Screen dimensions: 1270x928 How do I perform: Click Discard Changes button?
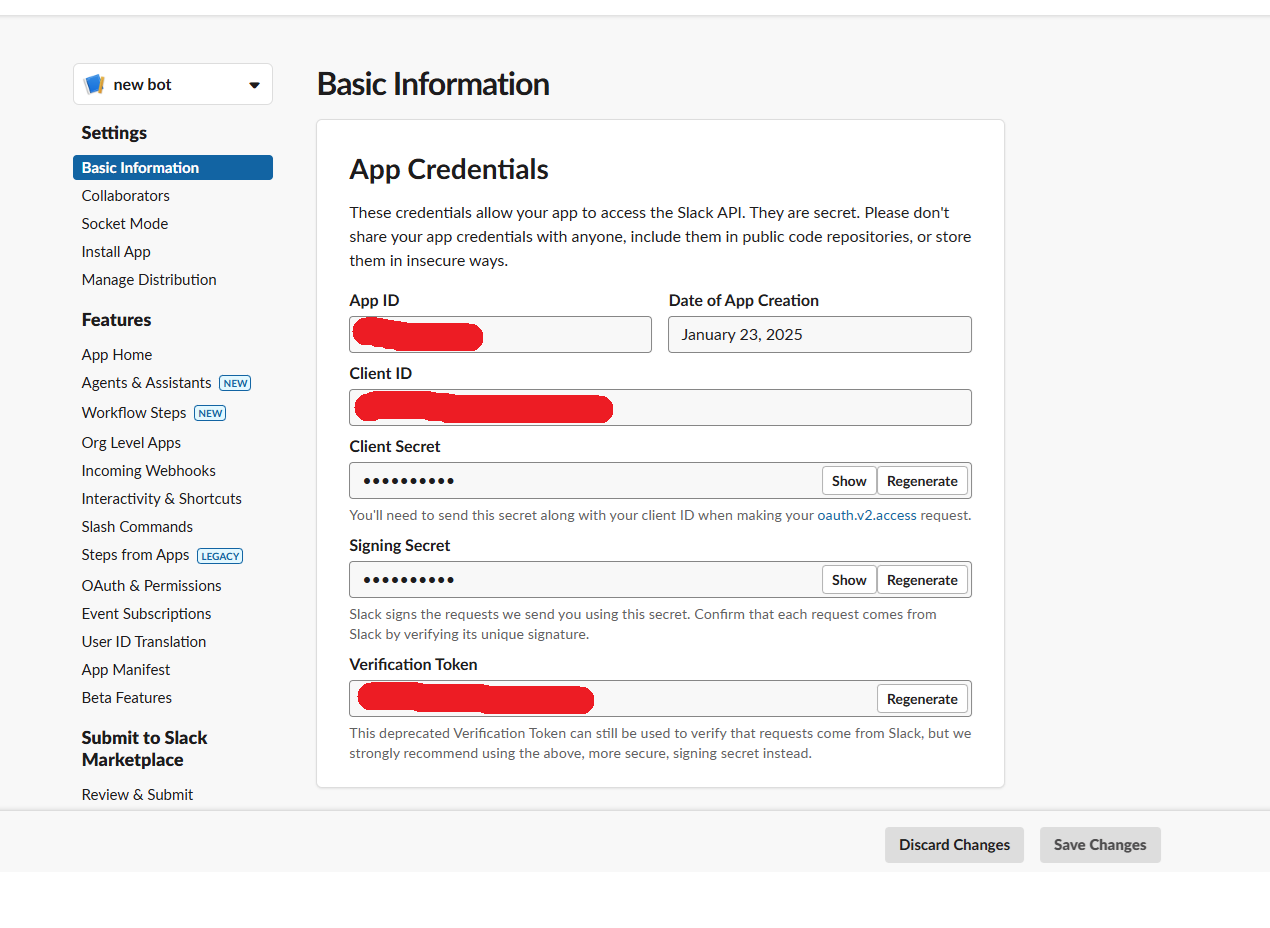pos(954,845)
